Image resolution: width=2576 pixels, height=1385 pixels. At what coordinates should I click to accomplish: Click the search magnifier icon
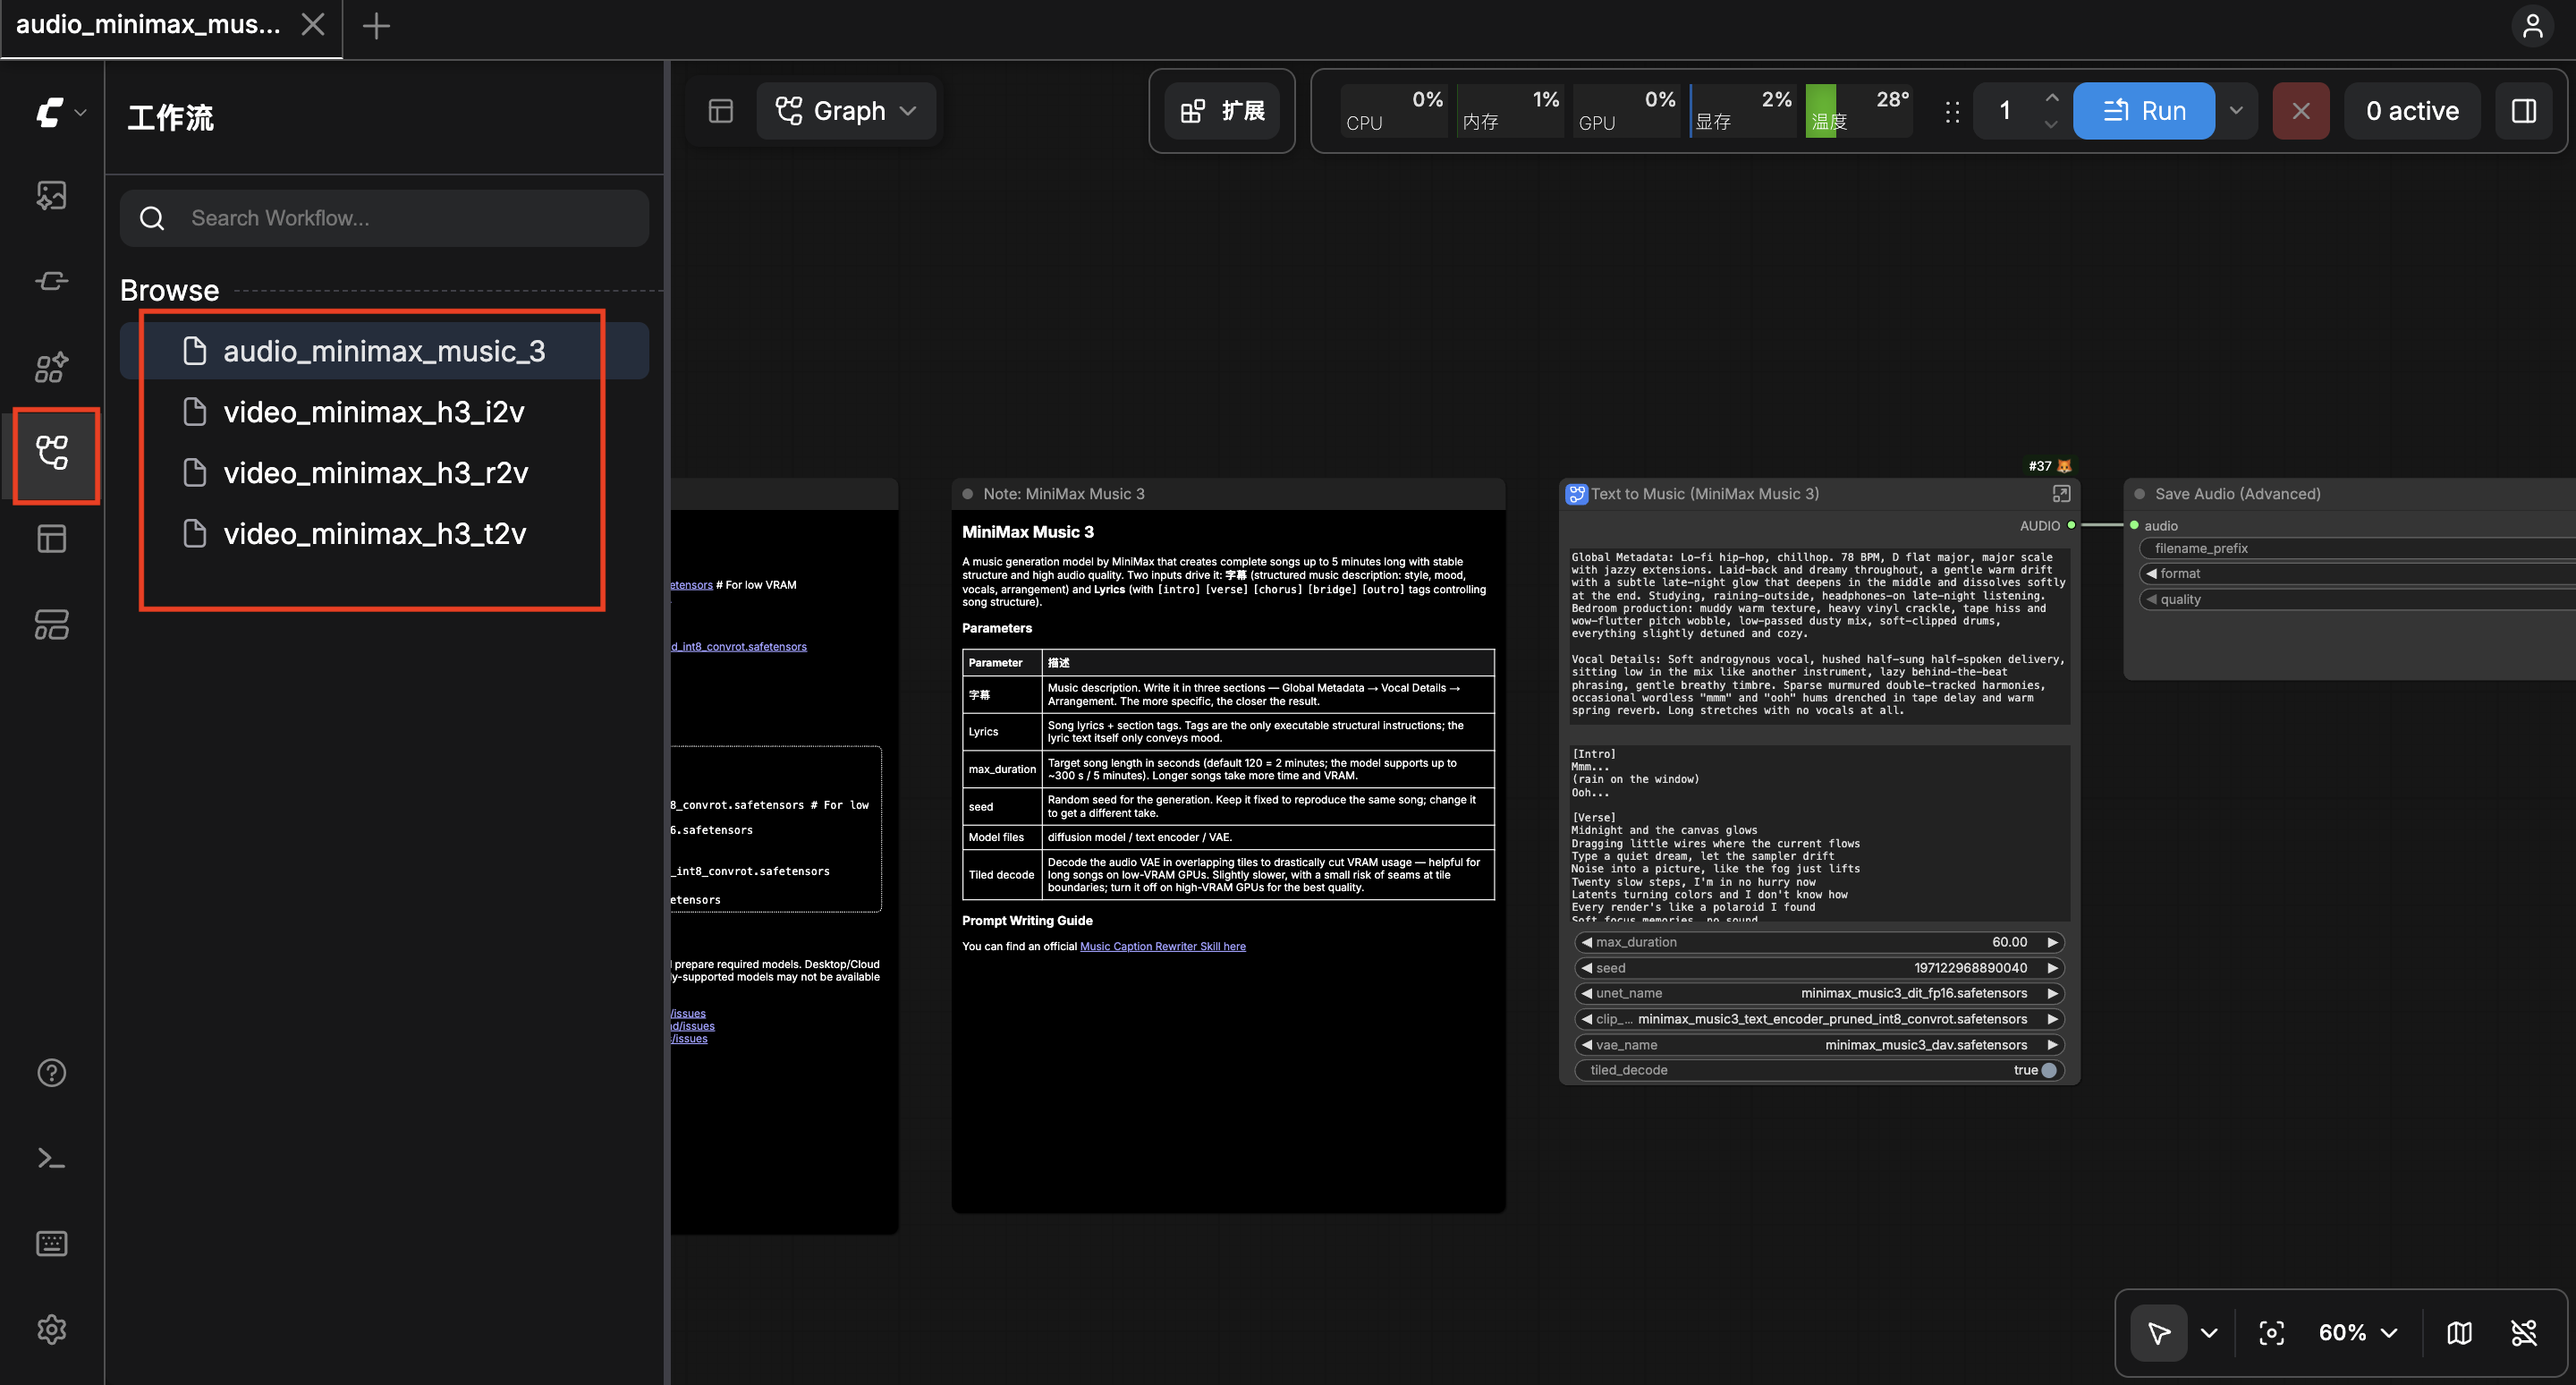click(x=152, y=218)
